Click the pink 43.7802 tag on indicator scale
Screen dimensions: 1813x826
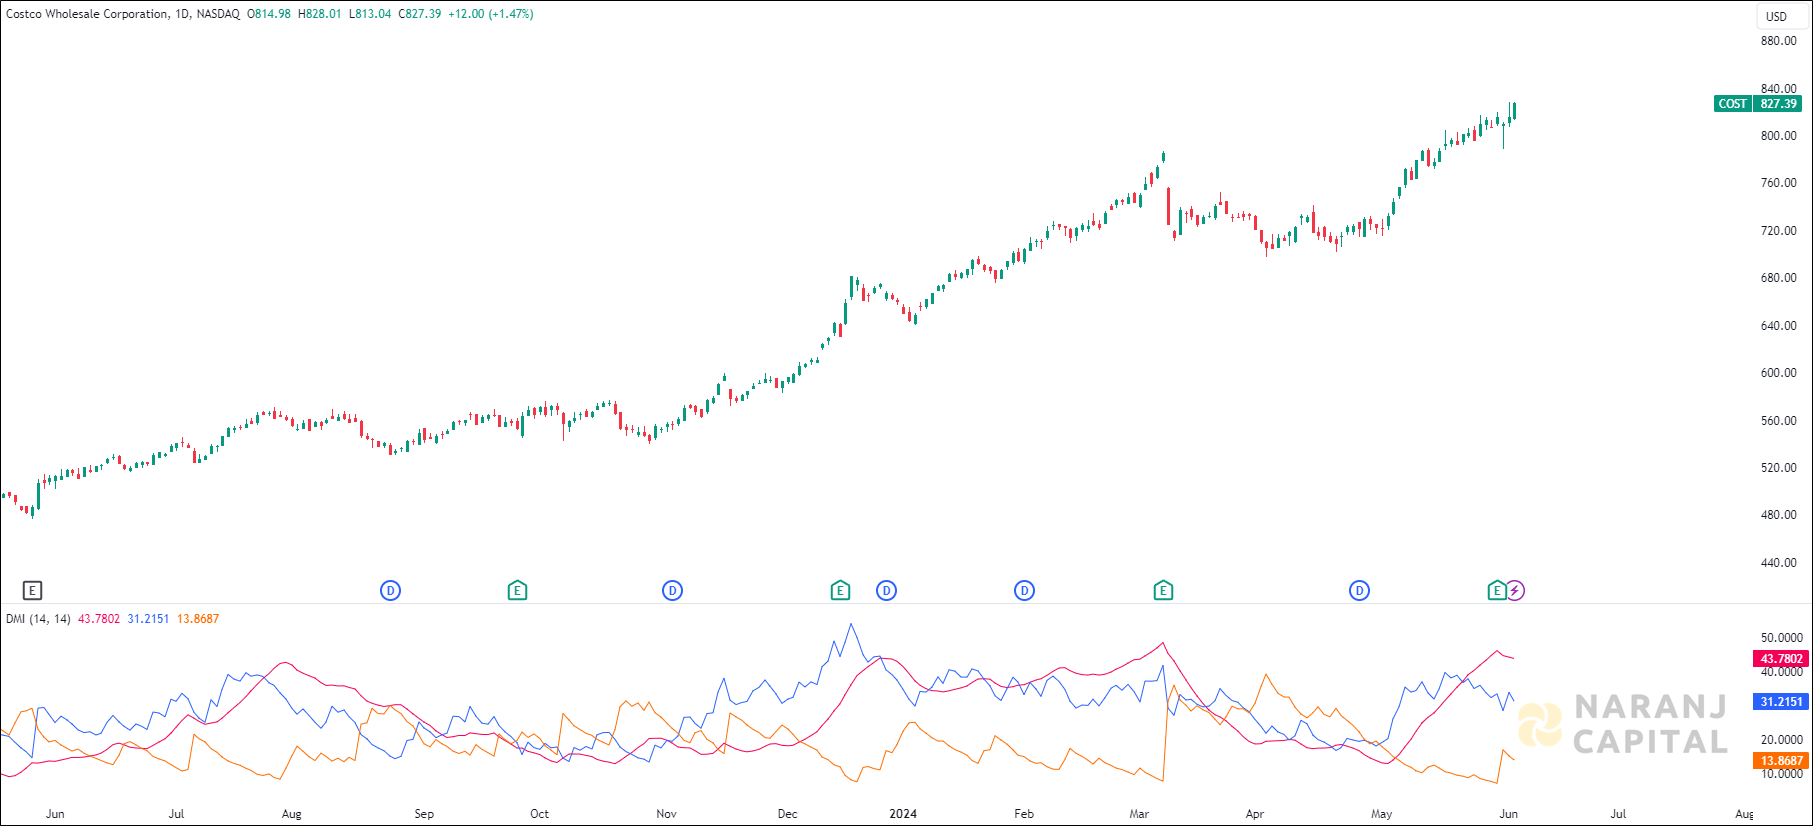(1781, 659)
